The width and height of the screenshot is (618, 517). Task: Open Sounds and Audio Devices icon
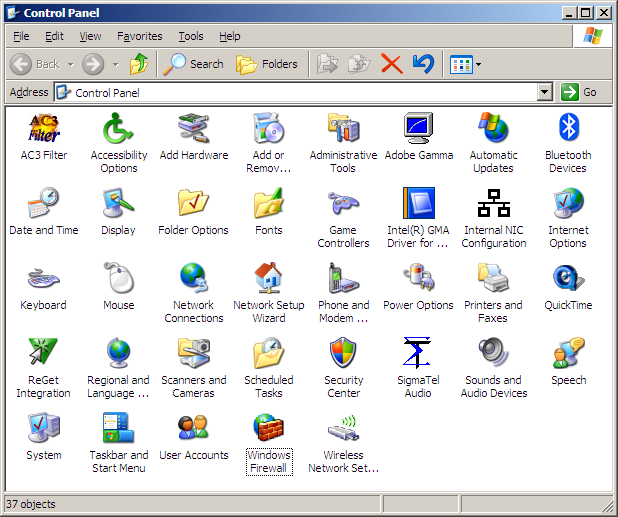493,352
